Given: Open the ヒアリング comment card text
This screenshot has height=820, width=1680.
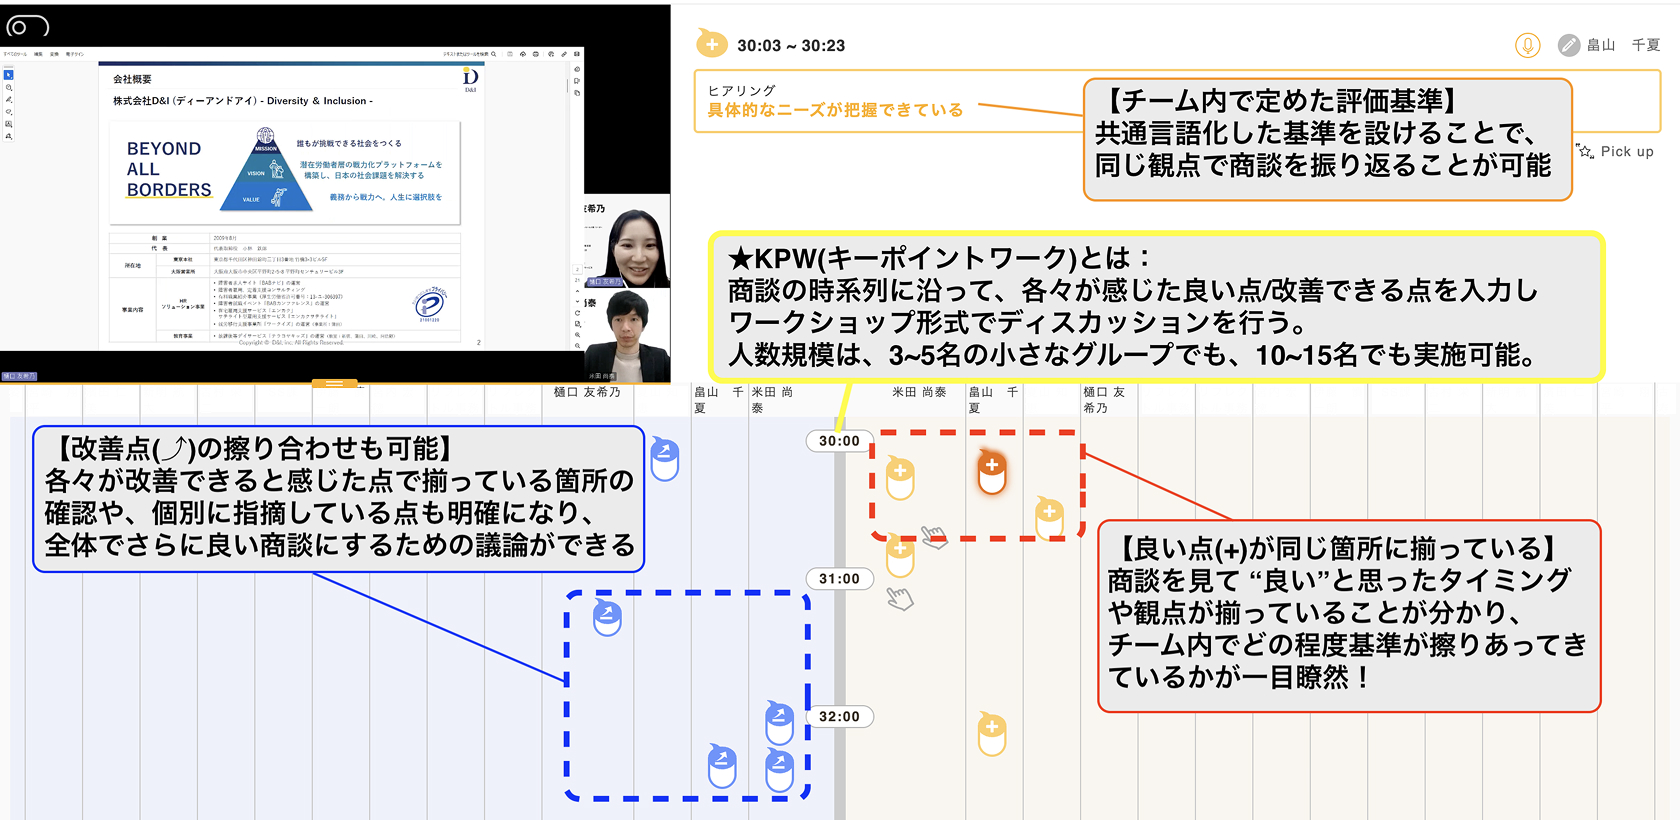Looking at the screenshot, I should tap(835, 110).
